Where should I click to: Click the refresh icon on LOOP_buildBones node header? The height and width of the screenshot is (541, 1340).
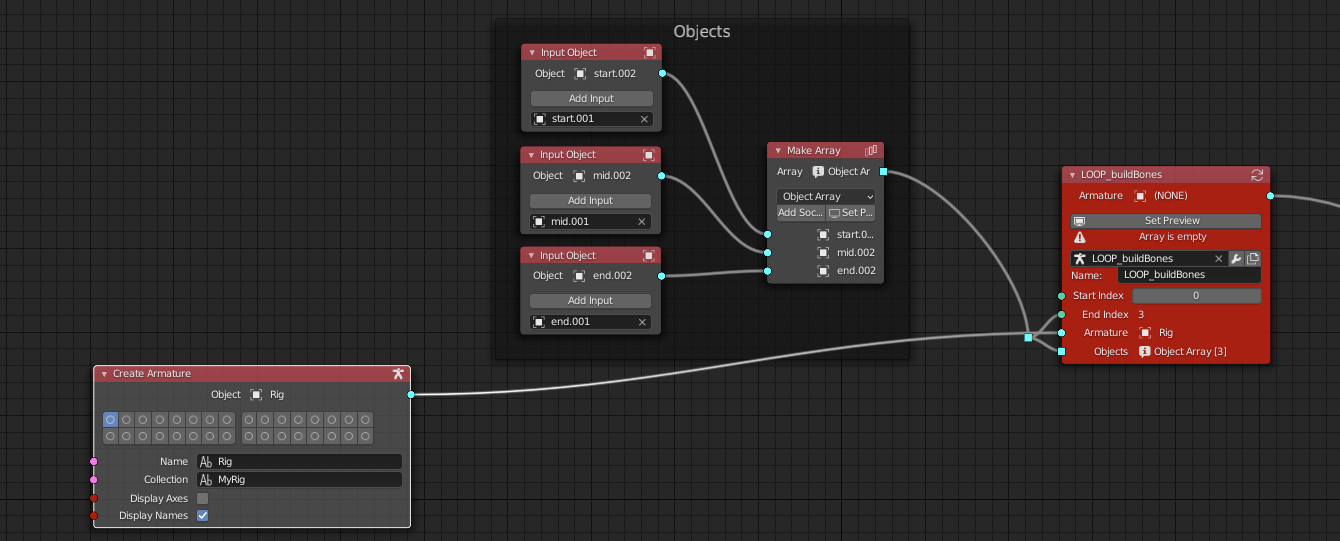(1257, 175)
